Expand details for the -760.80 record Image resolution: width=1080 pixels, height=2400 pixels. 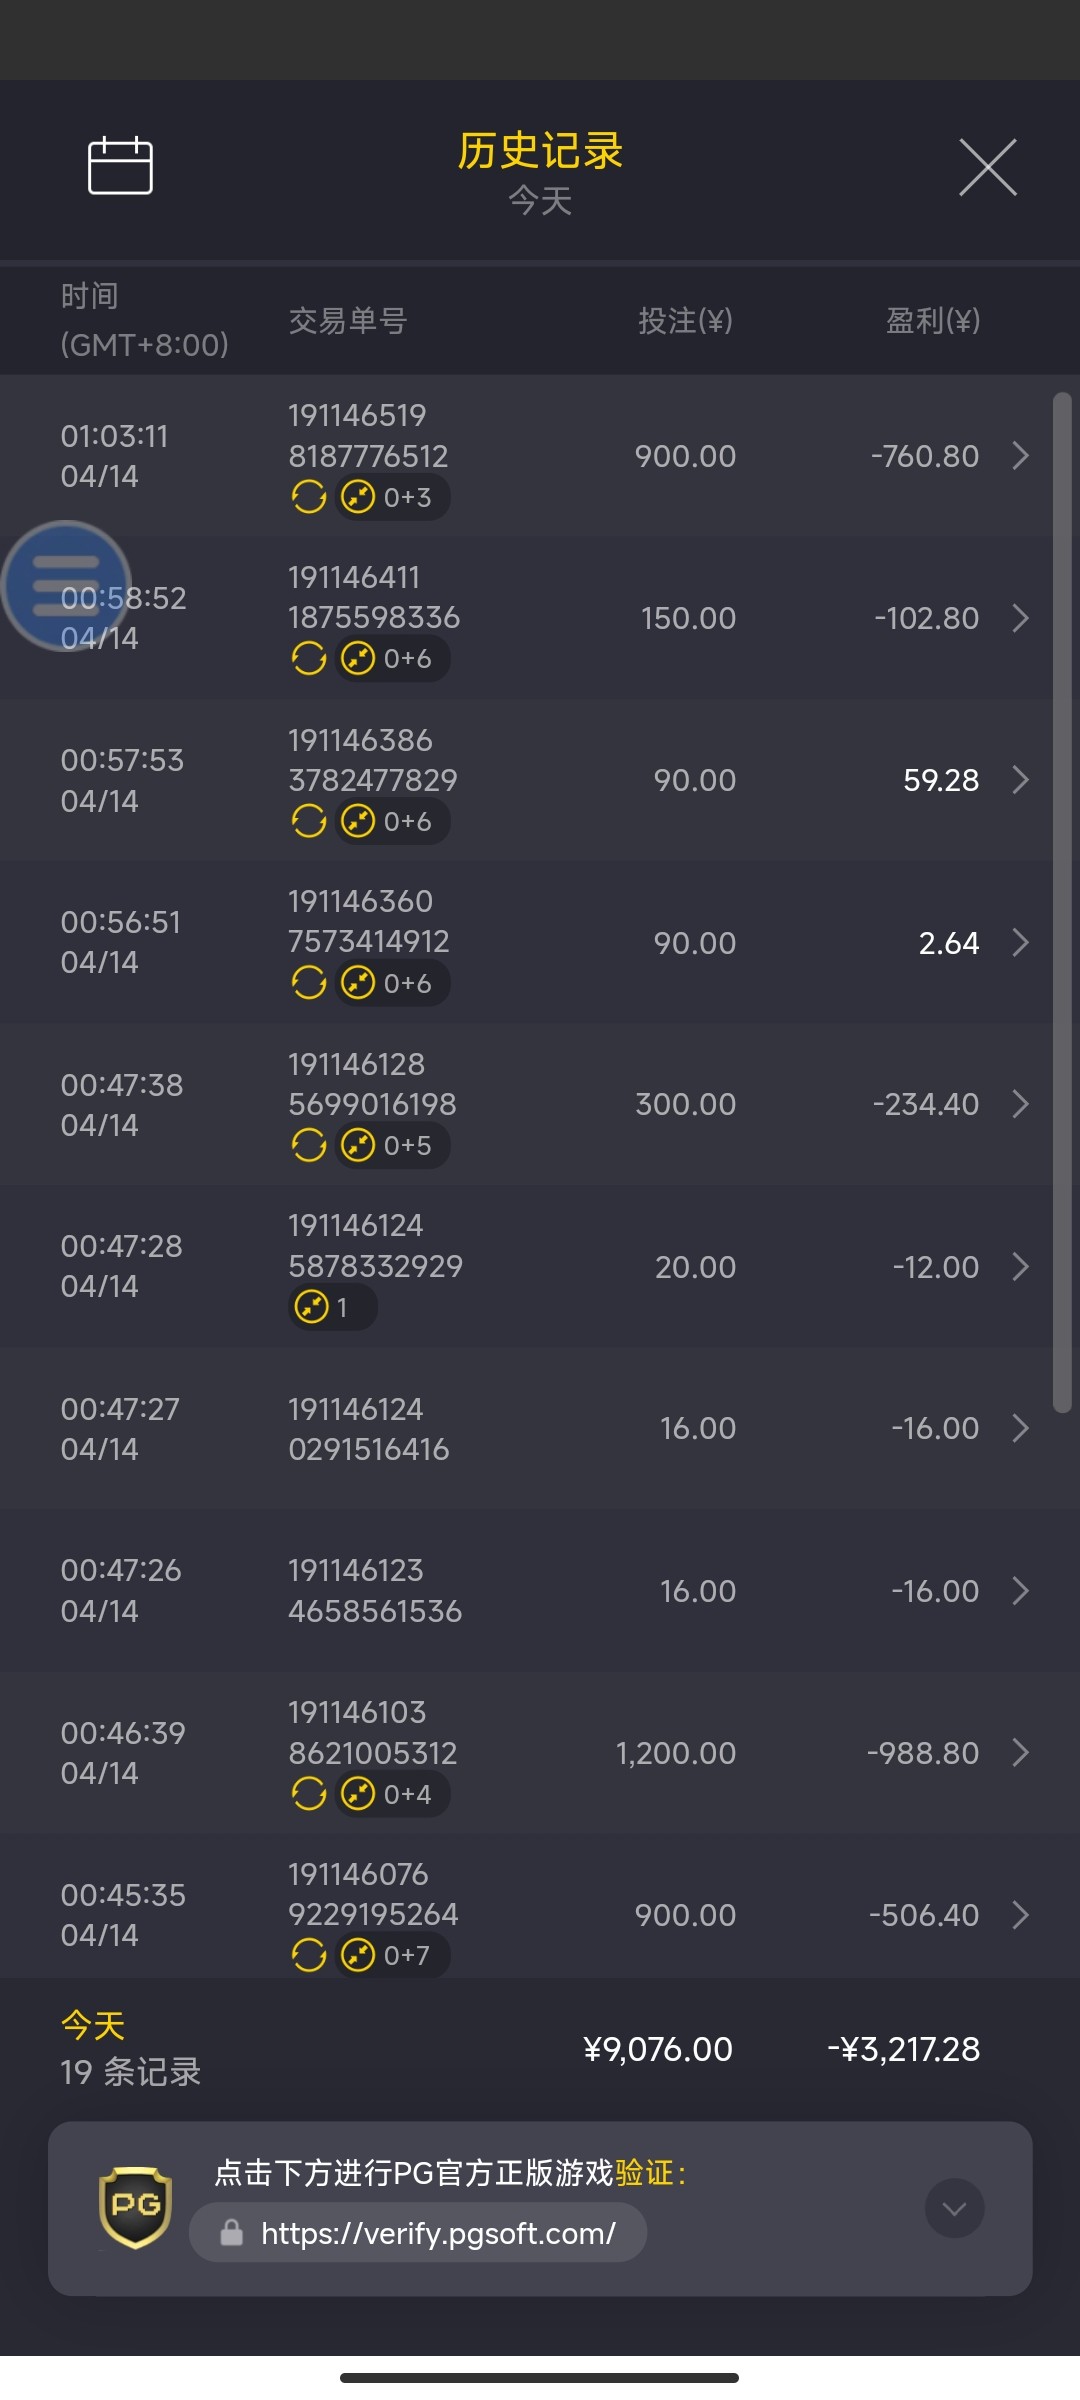pos(1020,456)
